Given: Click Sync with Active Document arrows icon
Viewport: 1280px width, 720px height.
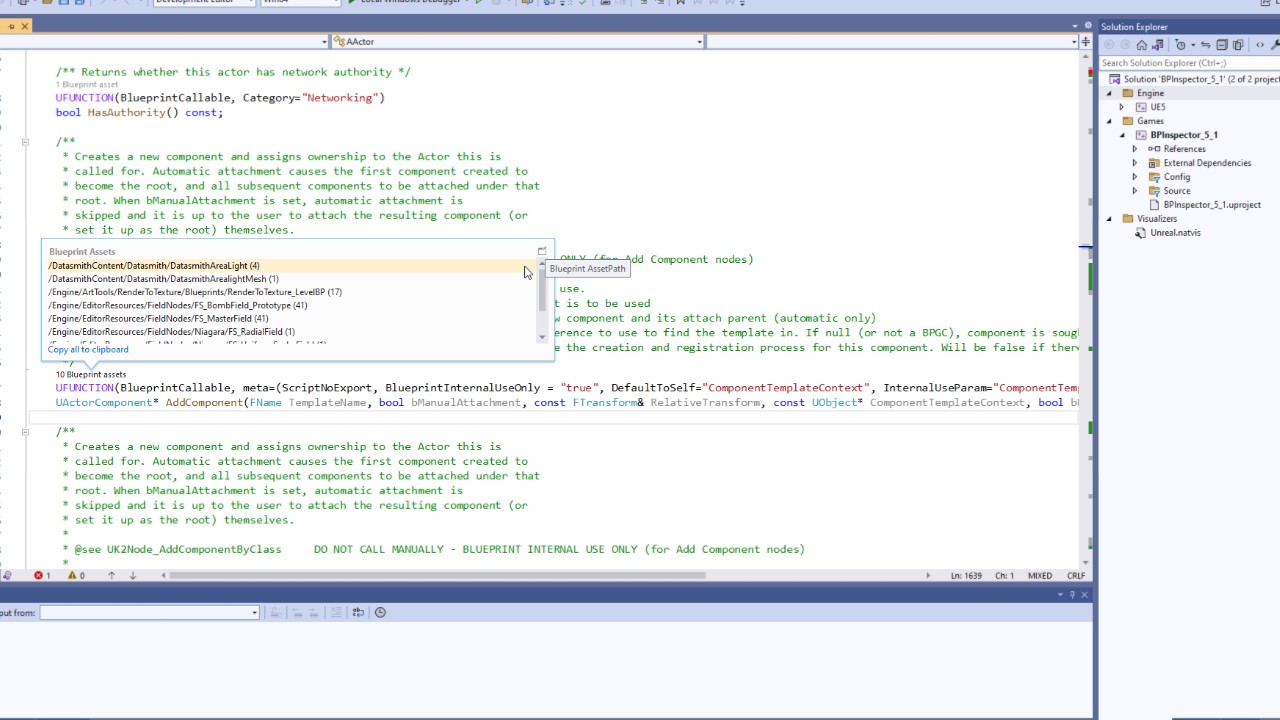Looking at the screenshot, I should 1205,45.
